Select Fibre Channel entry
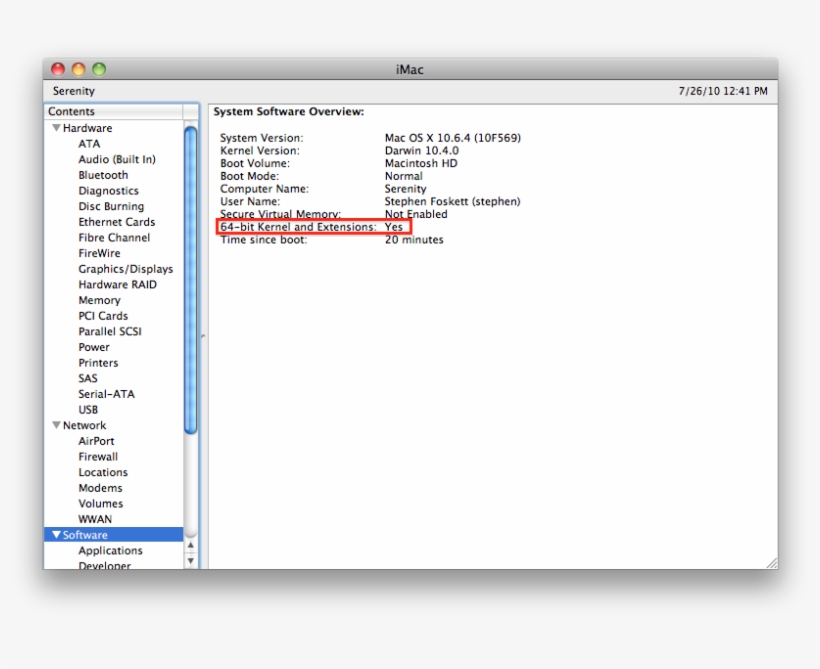 tap(114, 237)
